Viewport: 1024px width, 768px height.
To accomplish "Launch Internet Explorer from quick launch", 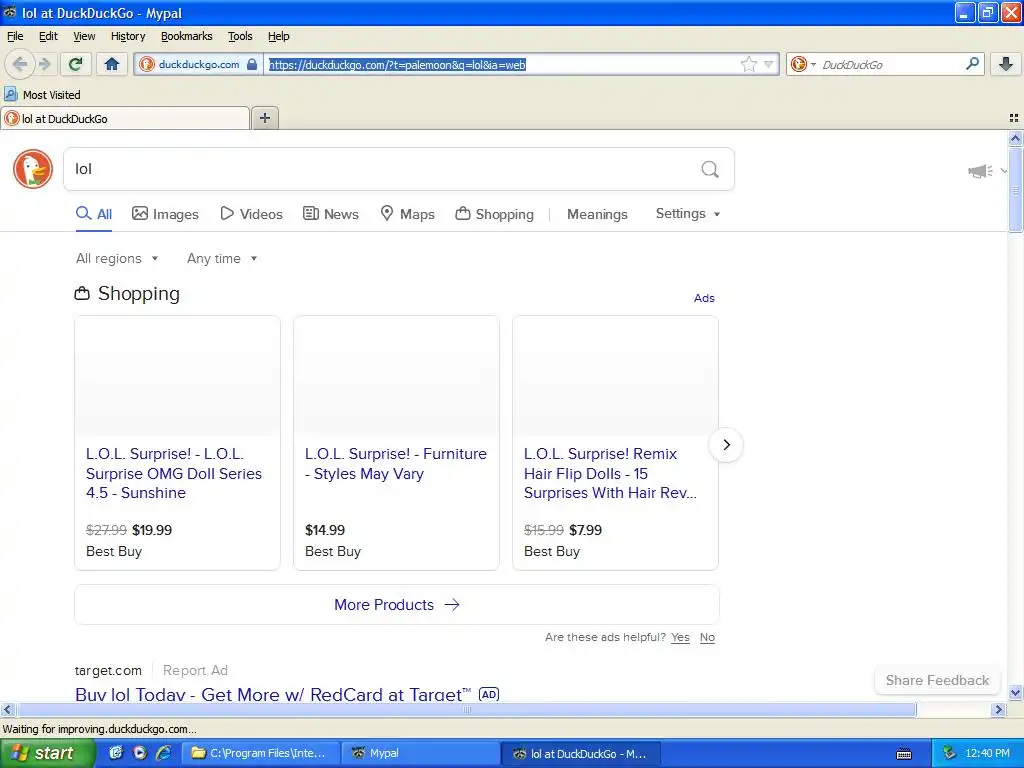I will click(x=163, y=753).
